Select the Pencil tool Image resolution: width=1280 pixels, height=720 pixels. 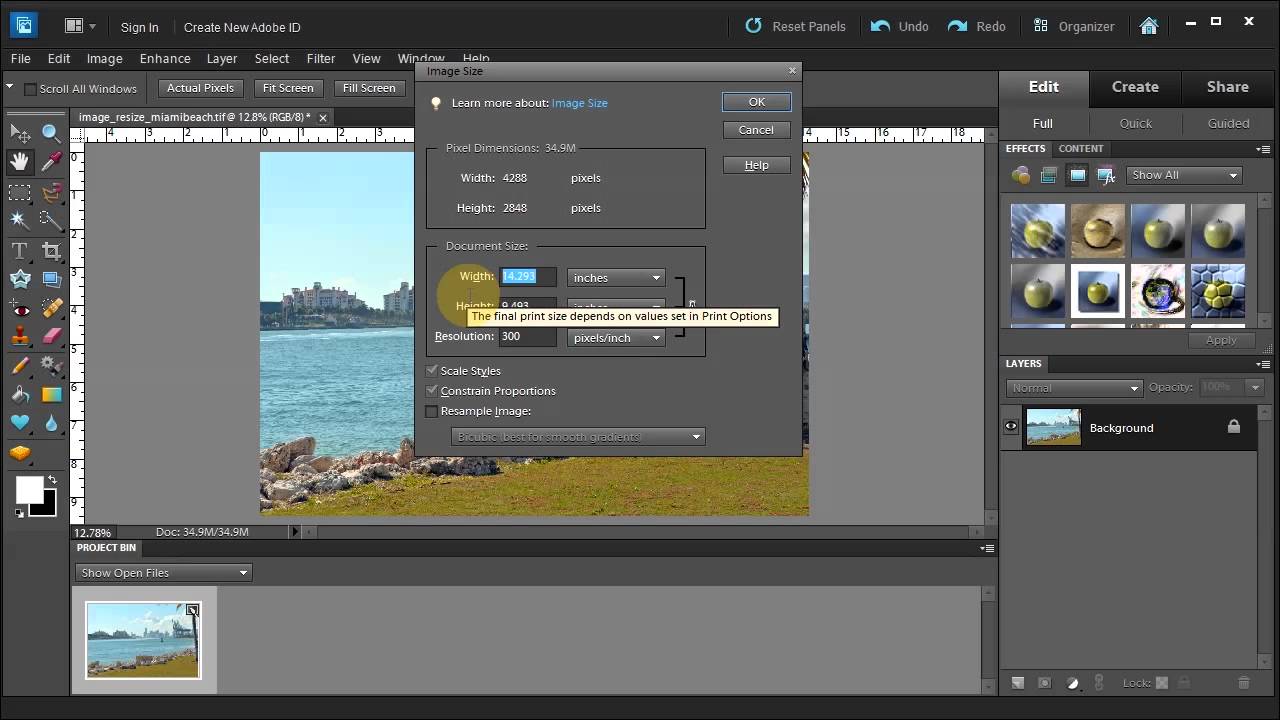(x=20, y=366)
